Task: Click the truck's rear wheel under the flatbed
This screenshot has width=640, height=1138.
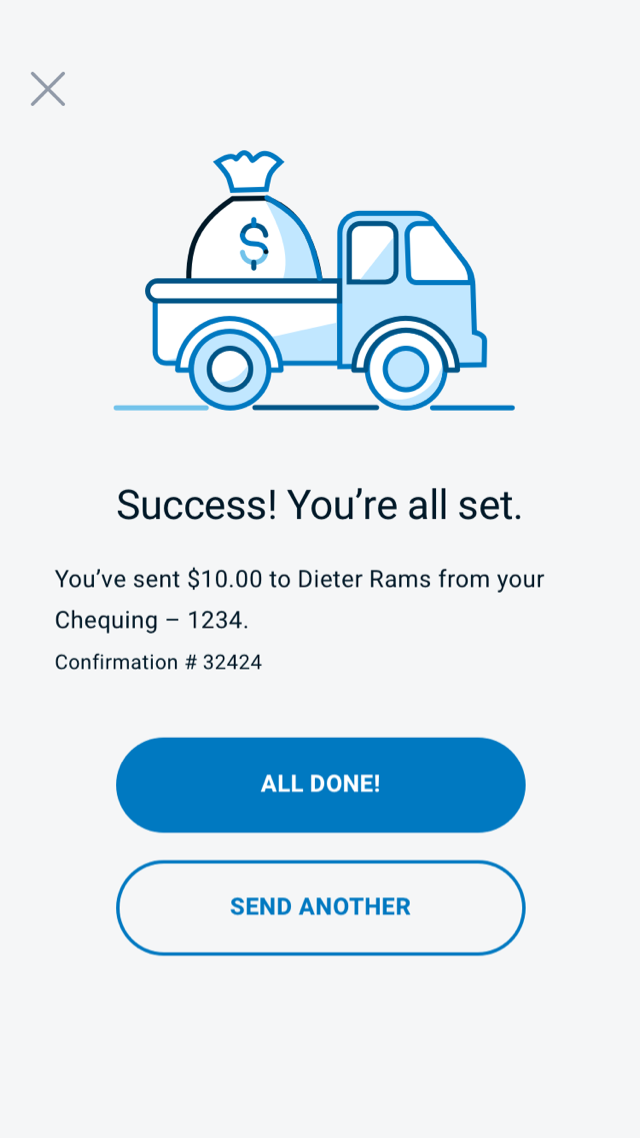Action: (230, 367)
